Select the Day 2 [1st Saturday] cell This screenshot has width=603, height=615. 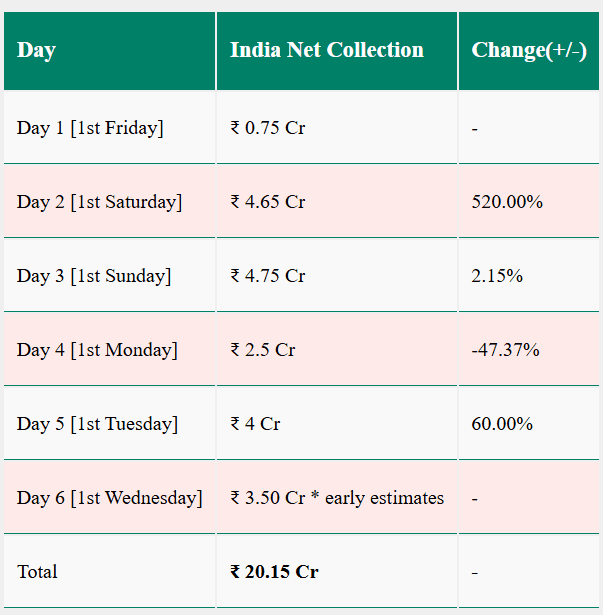pos(99,202)
